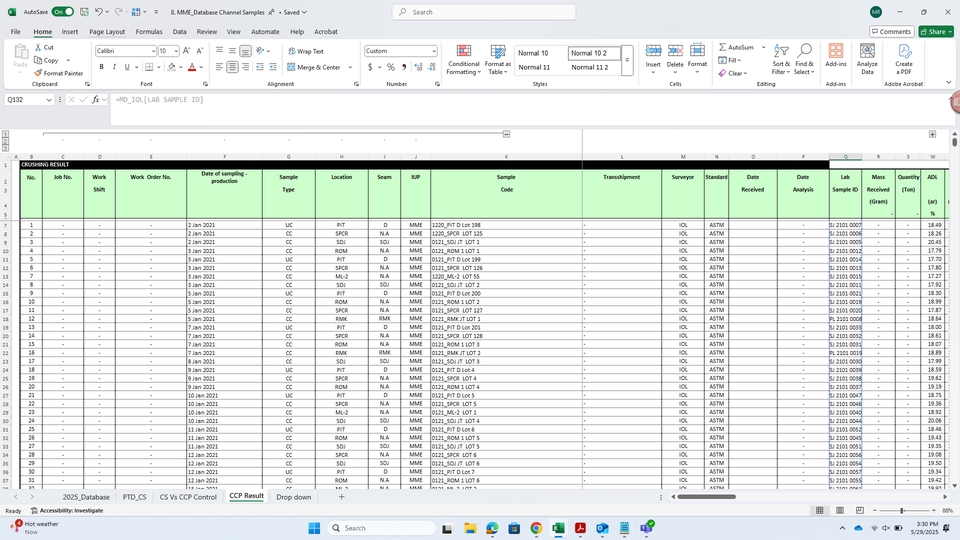Click the Insert cells icon
This screenshot has width=960, height=540.
point(653,51)
